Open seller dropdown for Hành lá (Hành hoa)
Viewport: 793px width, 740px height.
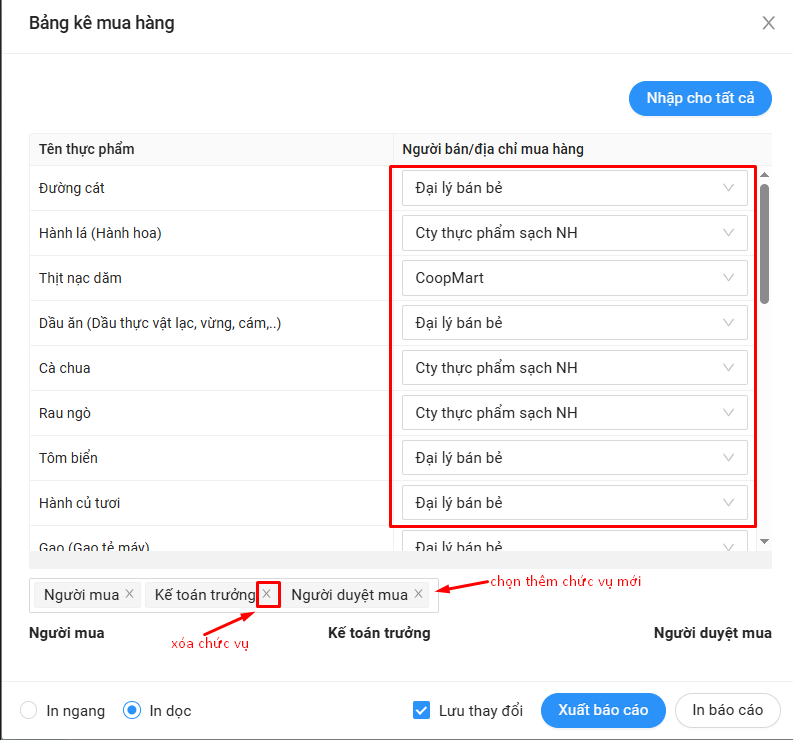[x=573, y=233]
